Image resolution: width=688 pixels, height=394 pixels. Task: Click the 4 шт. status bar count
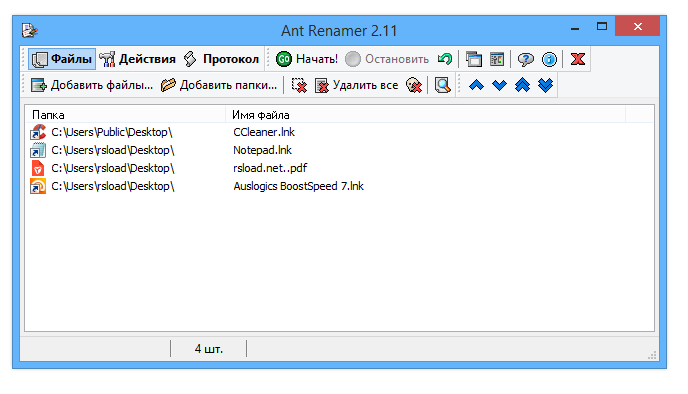pos(208,349)
